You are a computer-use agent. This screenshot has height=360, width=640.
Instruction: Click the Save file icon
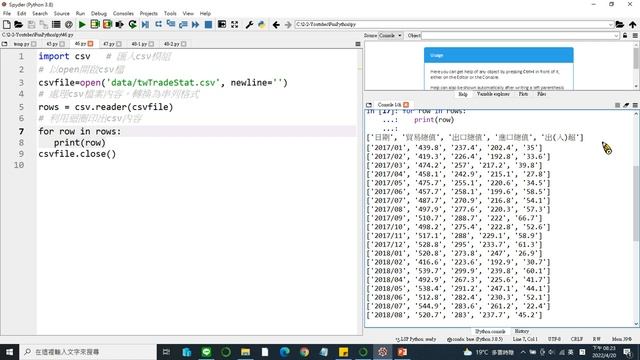coord(31,24)
